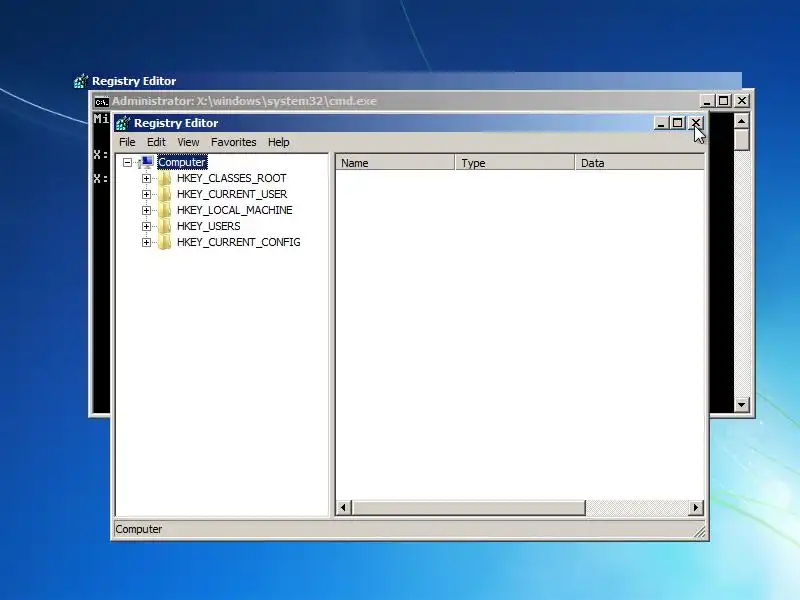Close the cmd.exe window

(x=742, y=101)
